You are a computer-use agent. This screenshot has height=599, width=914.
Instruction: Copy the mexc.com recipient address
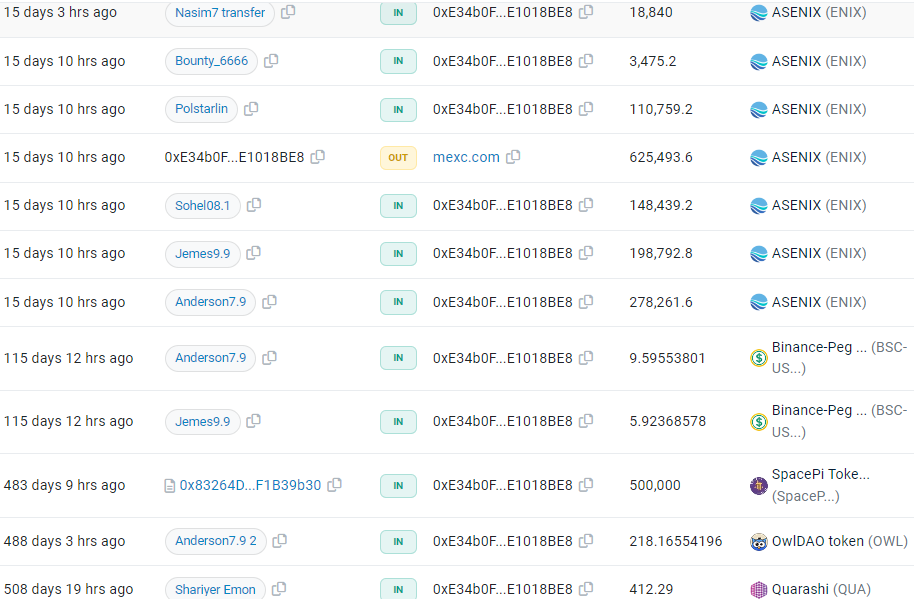(513, 157)
